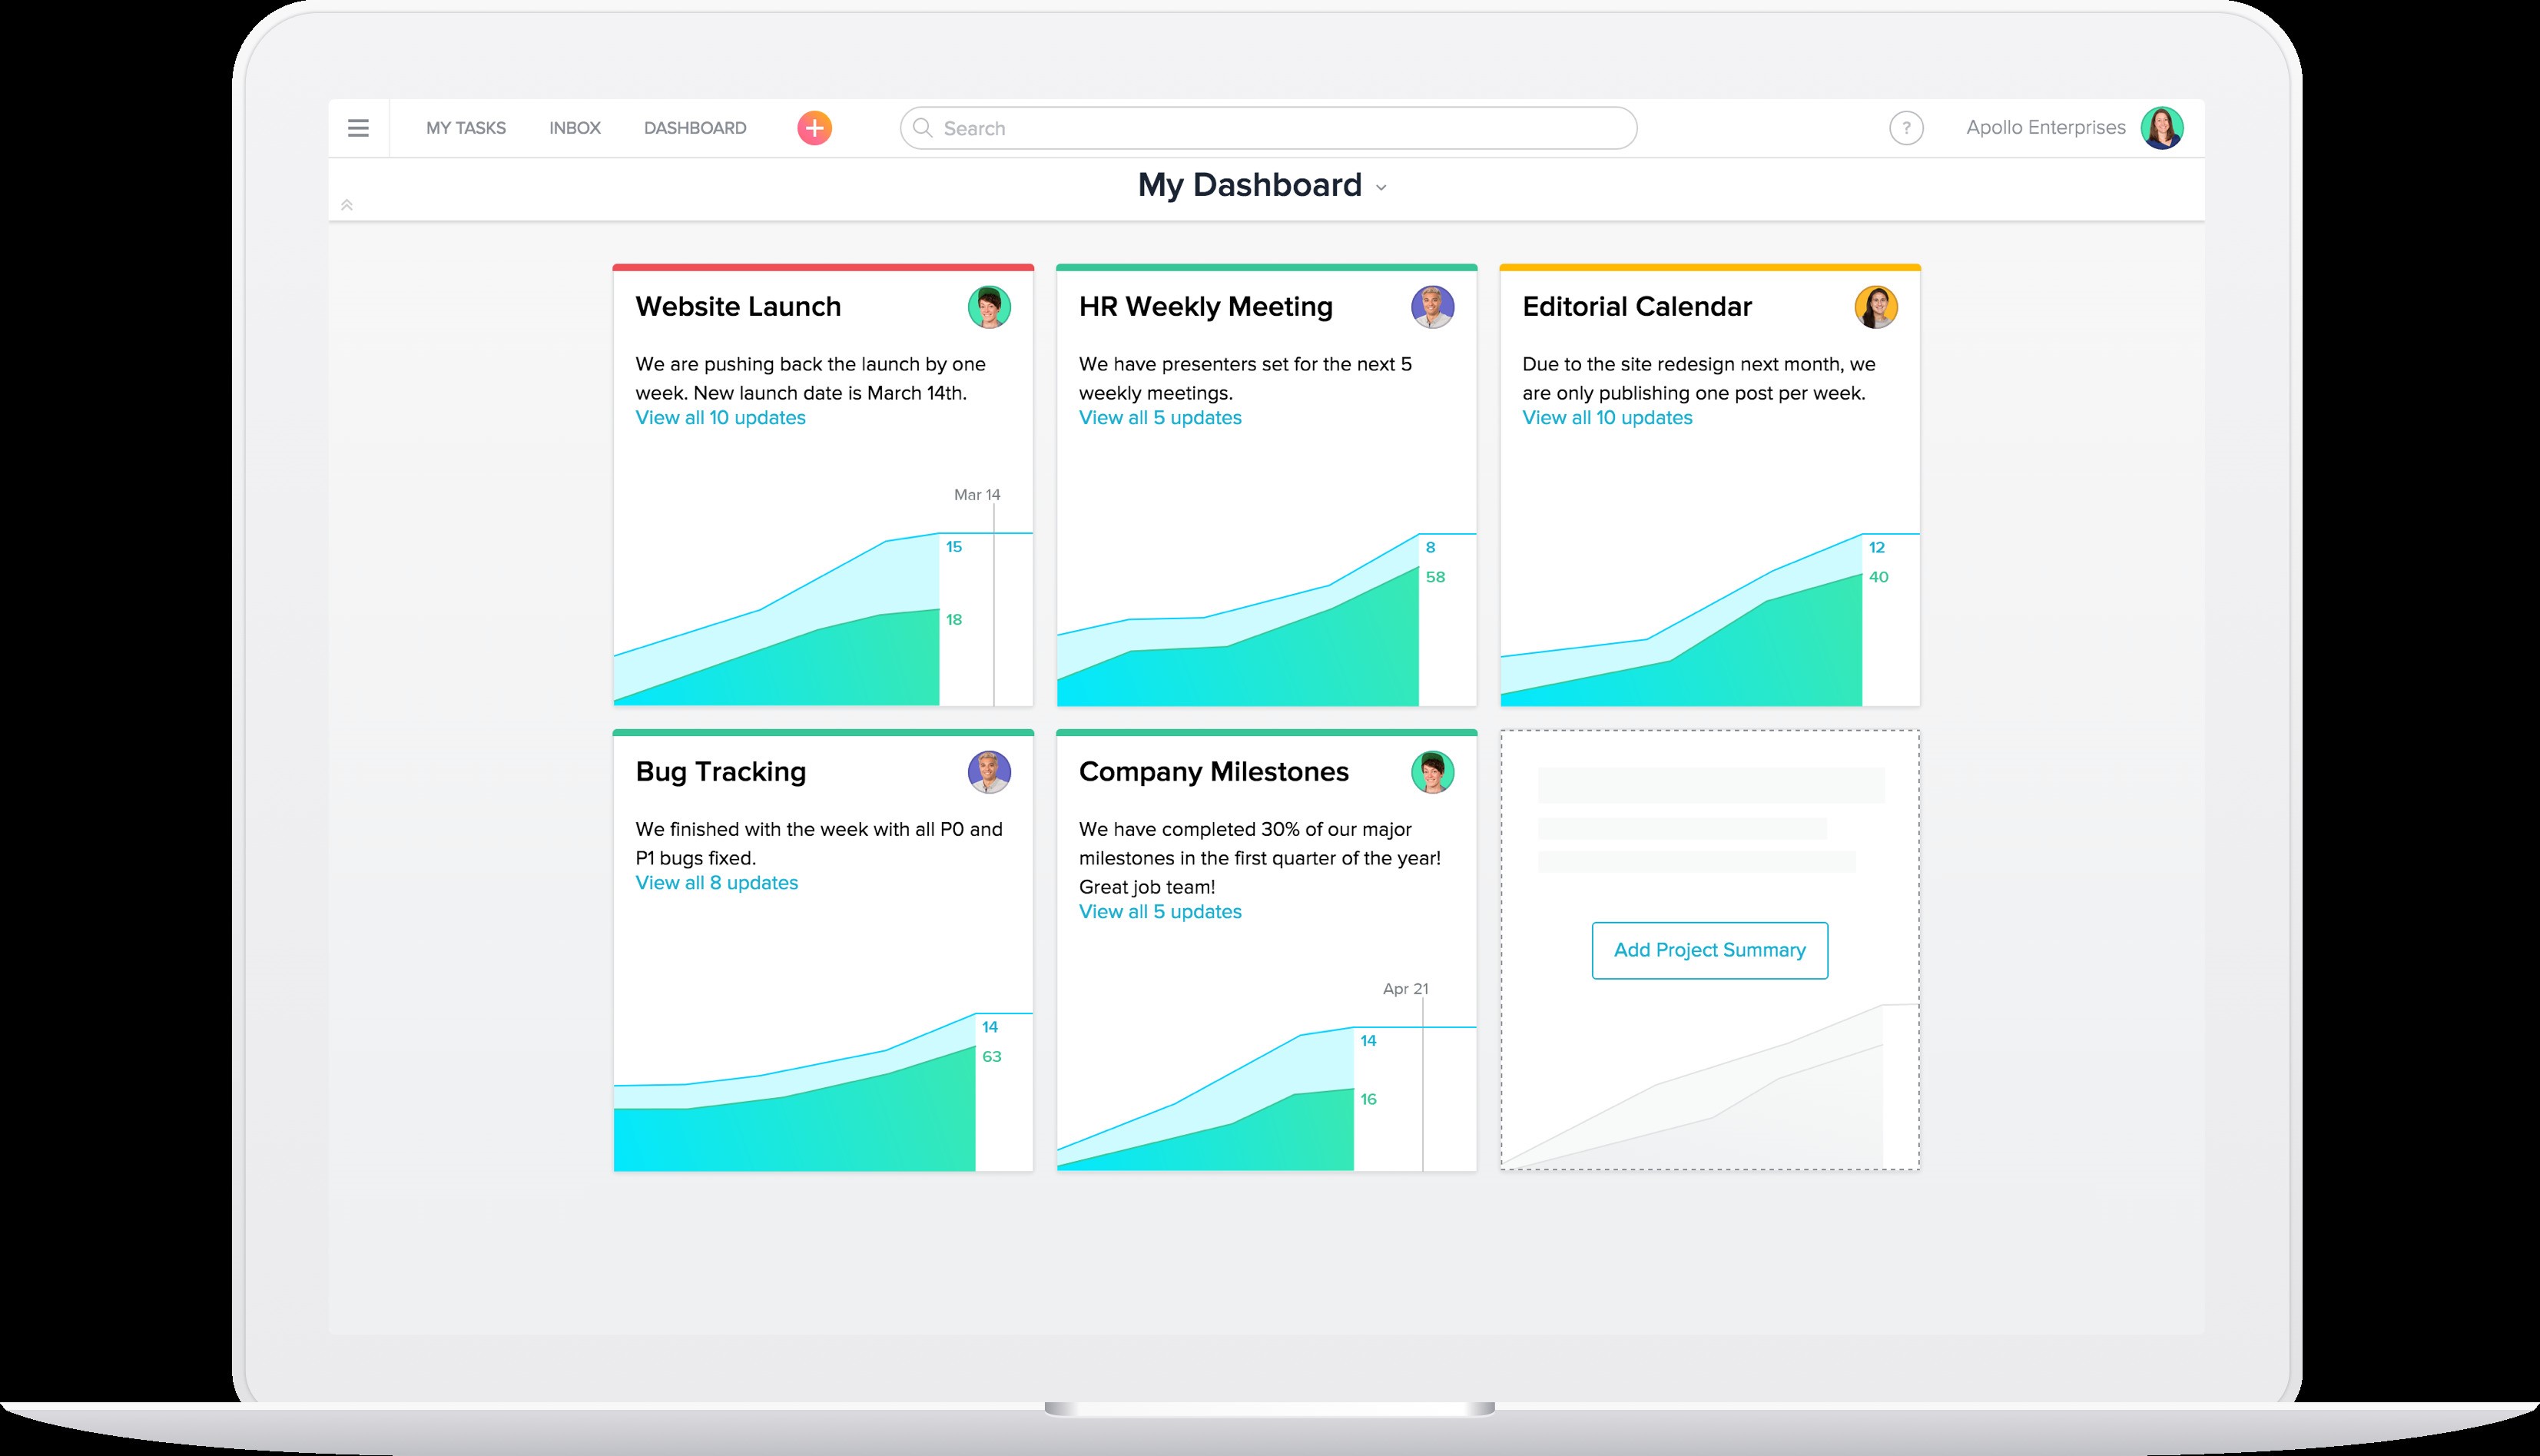2540x1456 pixels.
Task: Click the Company Milestones owner avatar
Action: (1432, 771)
